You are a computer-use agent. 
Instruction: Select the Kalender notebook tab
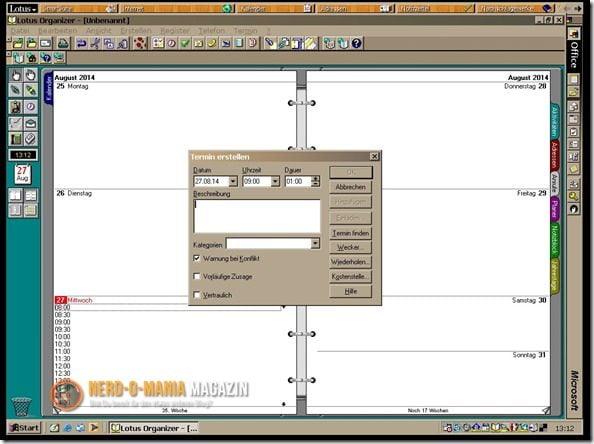click(48, 89)
